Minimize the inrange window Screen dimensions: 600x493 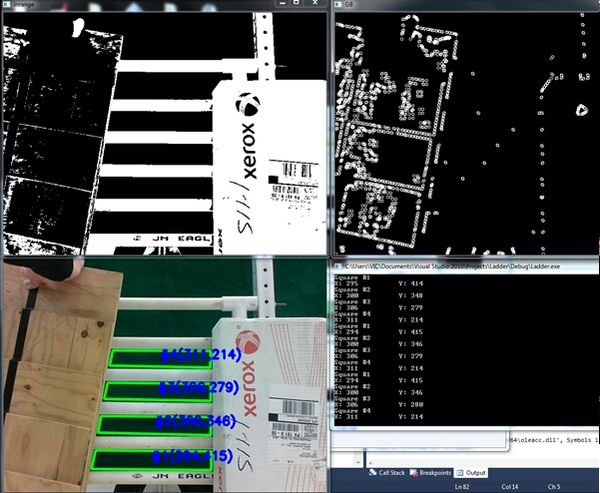coord(282,3)
